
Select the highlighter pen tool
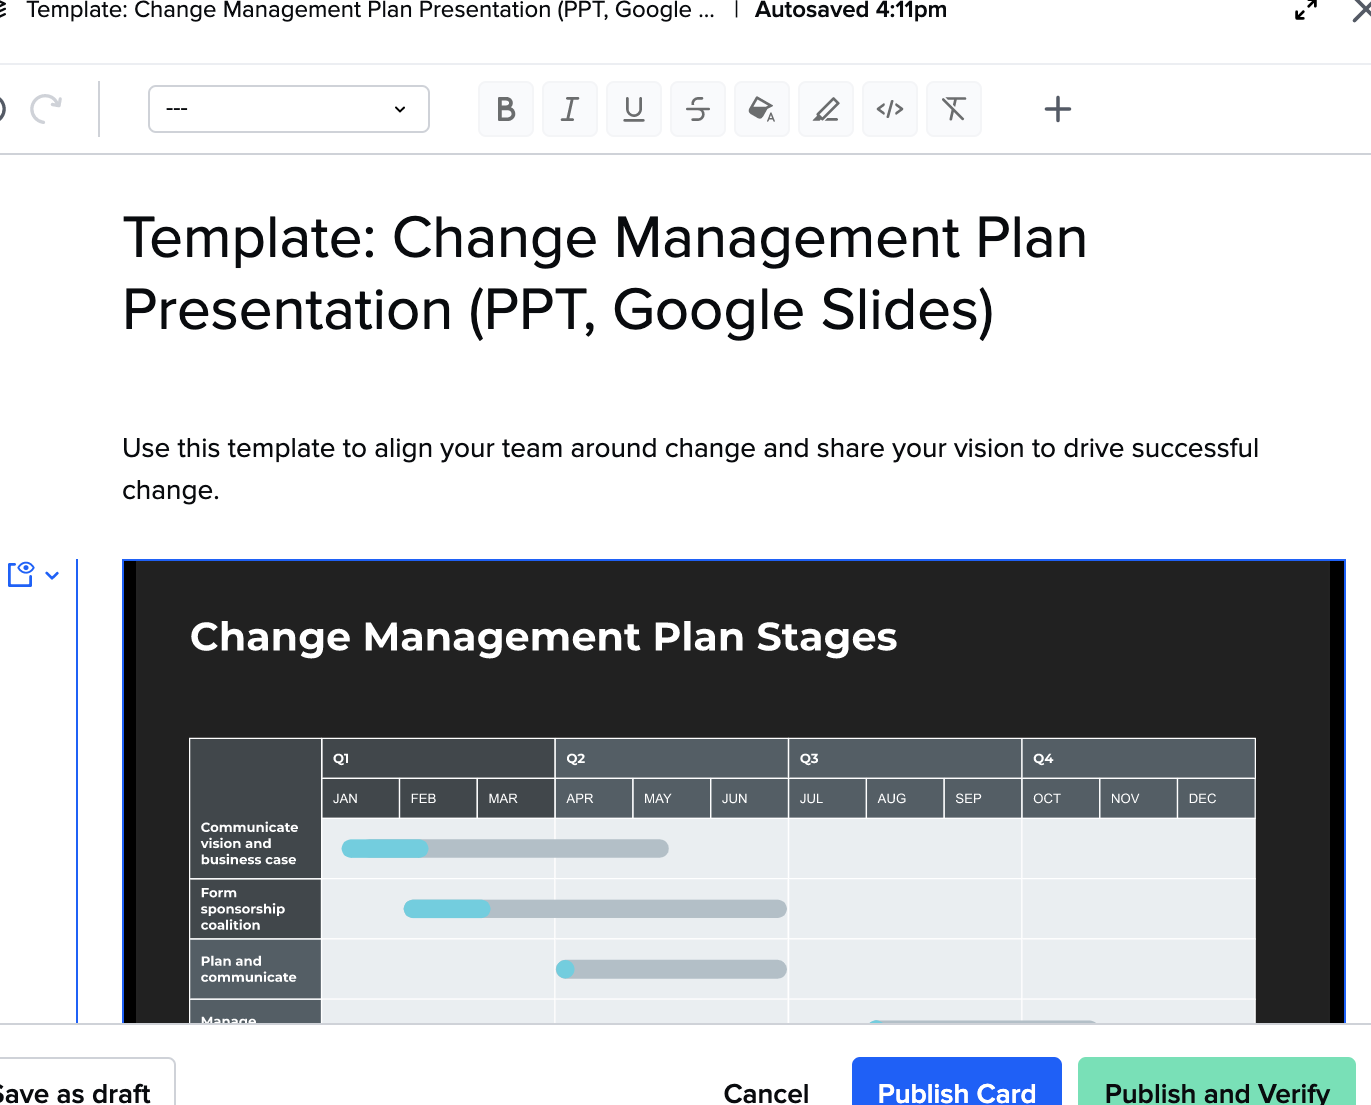tap(826, 109)
